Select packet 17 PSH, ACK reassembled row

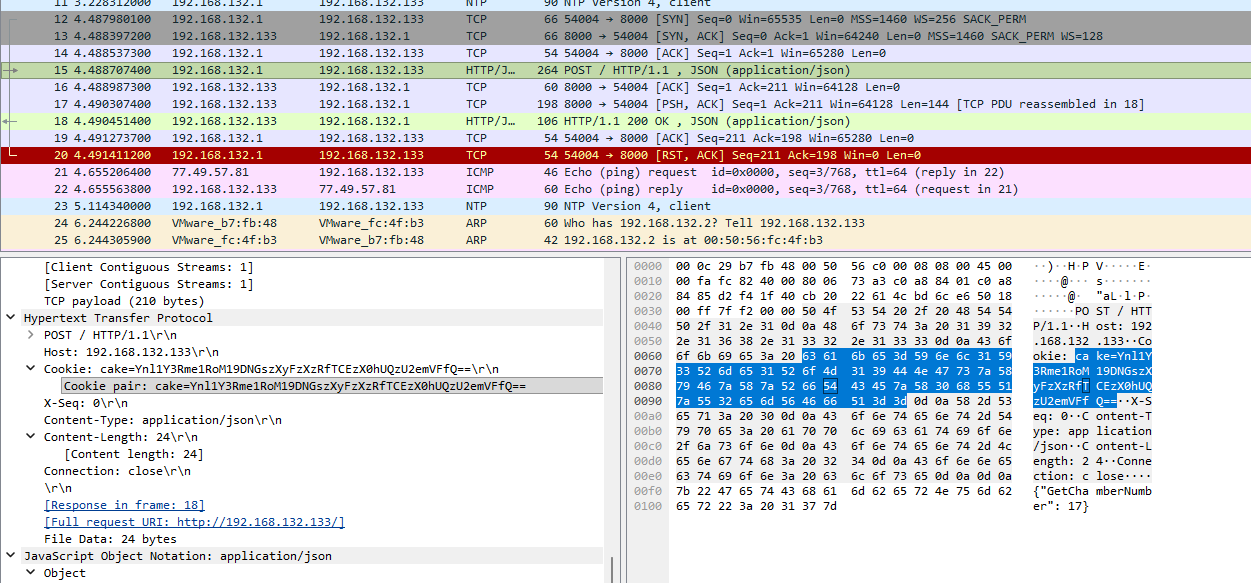point(625,104)
